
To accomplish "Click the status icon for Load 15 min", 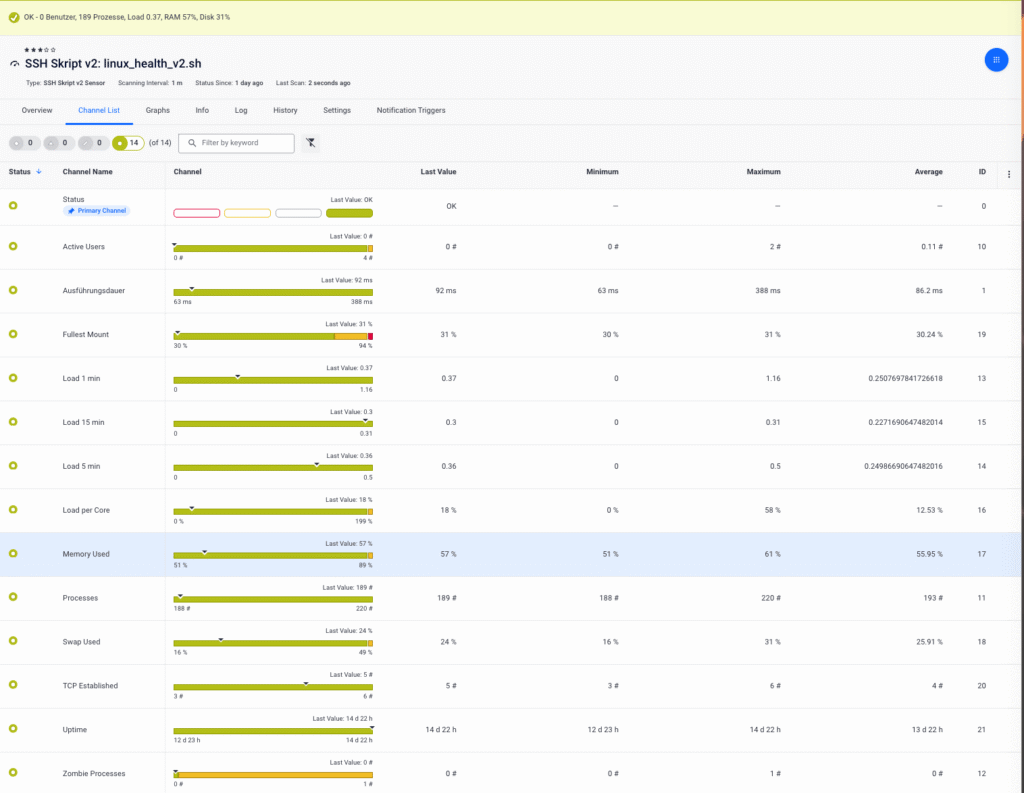I will point(13,421).
